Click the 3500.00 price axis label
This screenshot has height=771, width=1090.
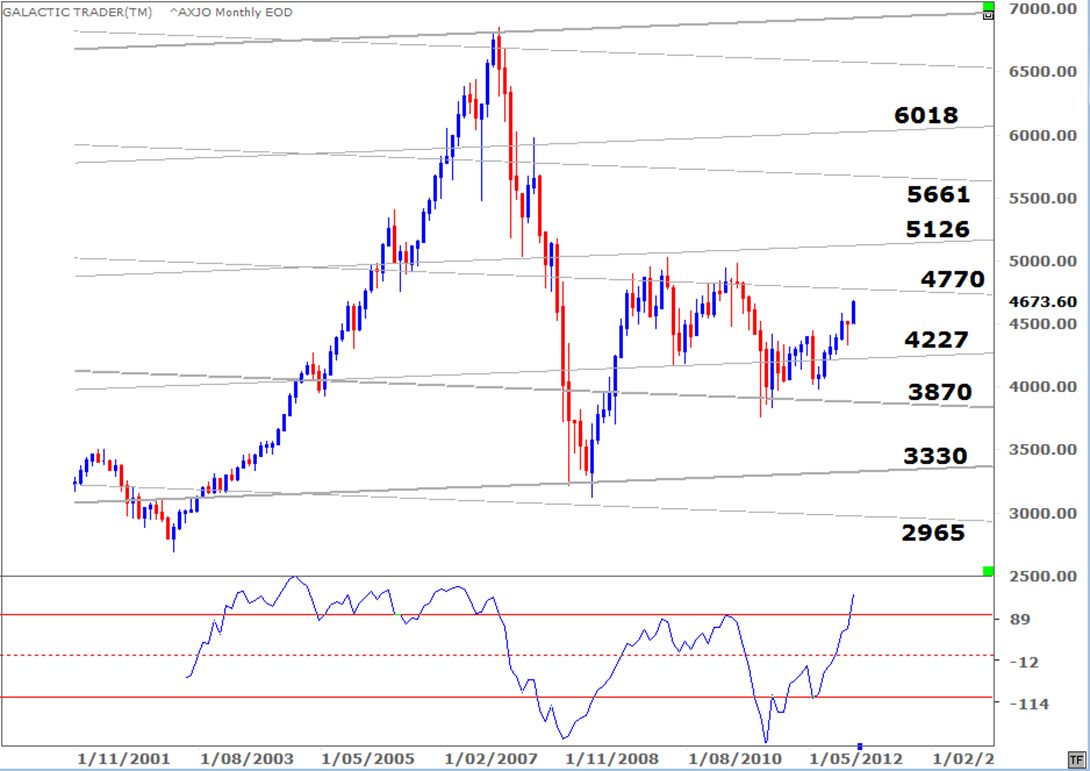(1043, 450)
